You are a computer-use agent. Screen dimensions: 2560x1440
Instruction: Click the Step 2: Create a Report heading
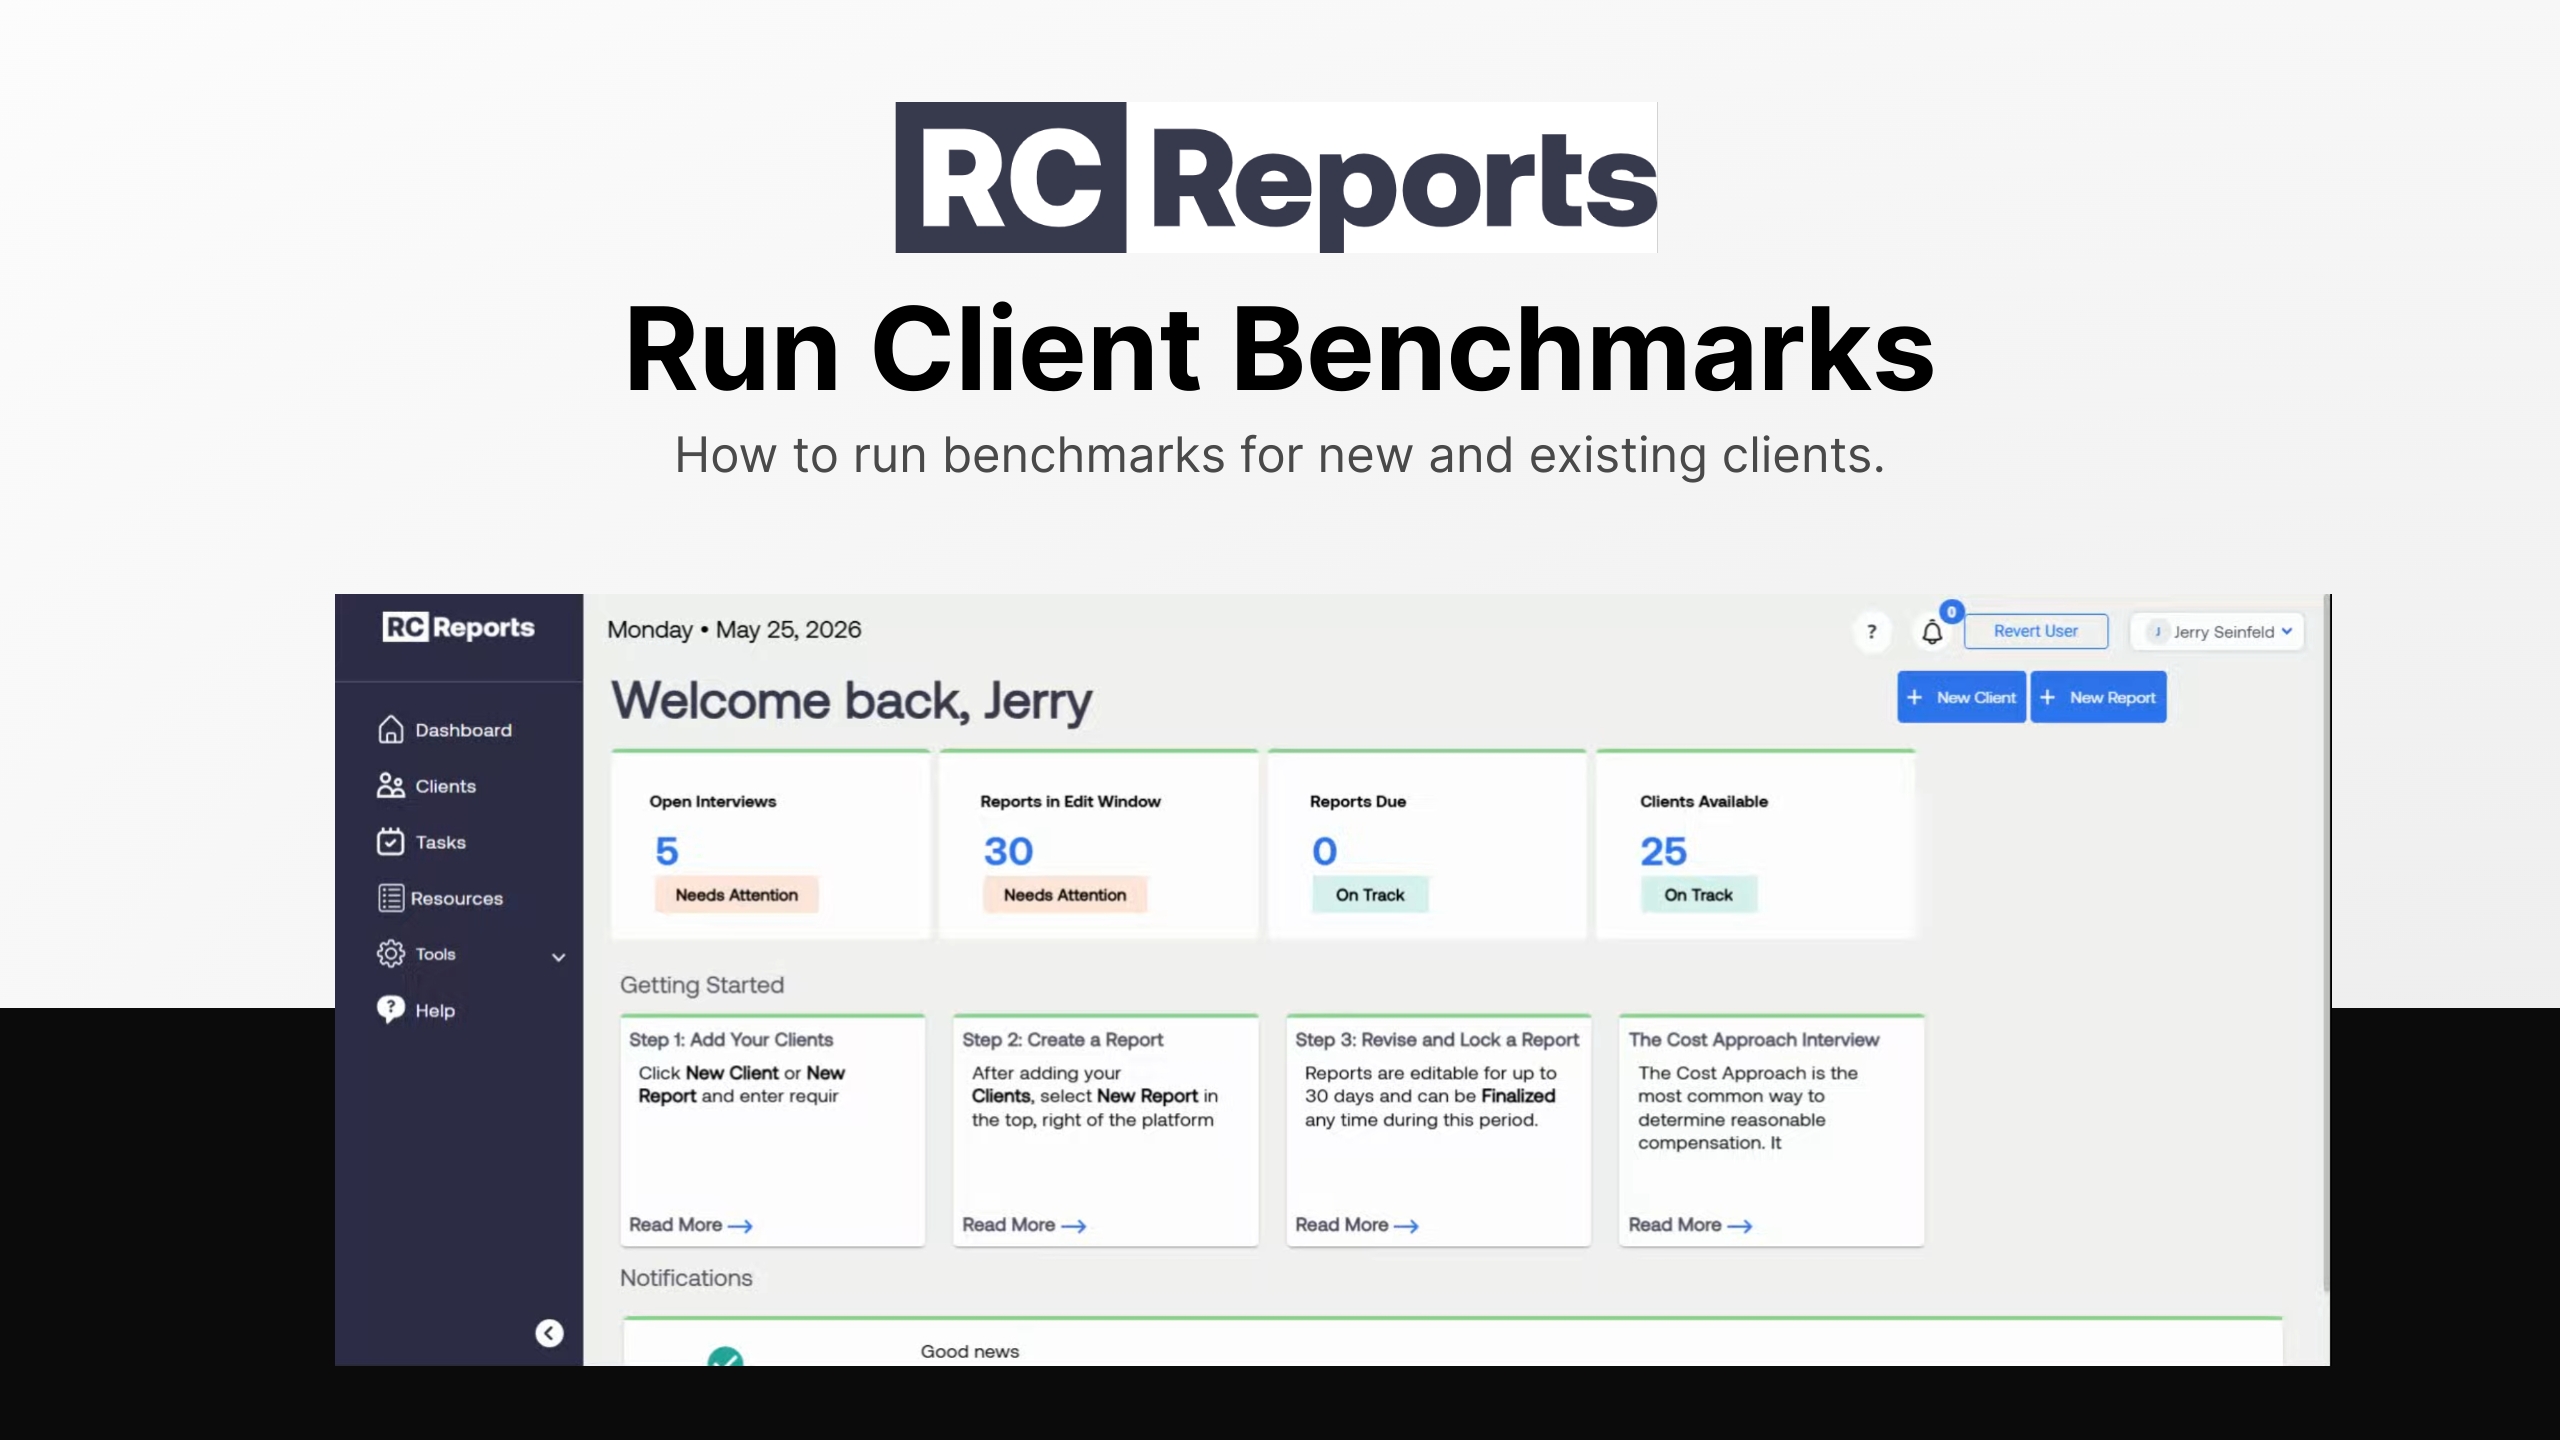coord(1062,1040)
